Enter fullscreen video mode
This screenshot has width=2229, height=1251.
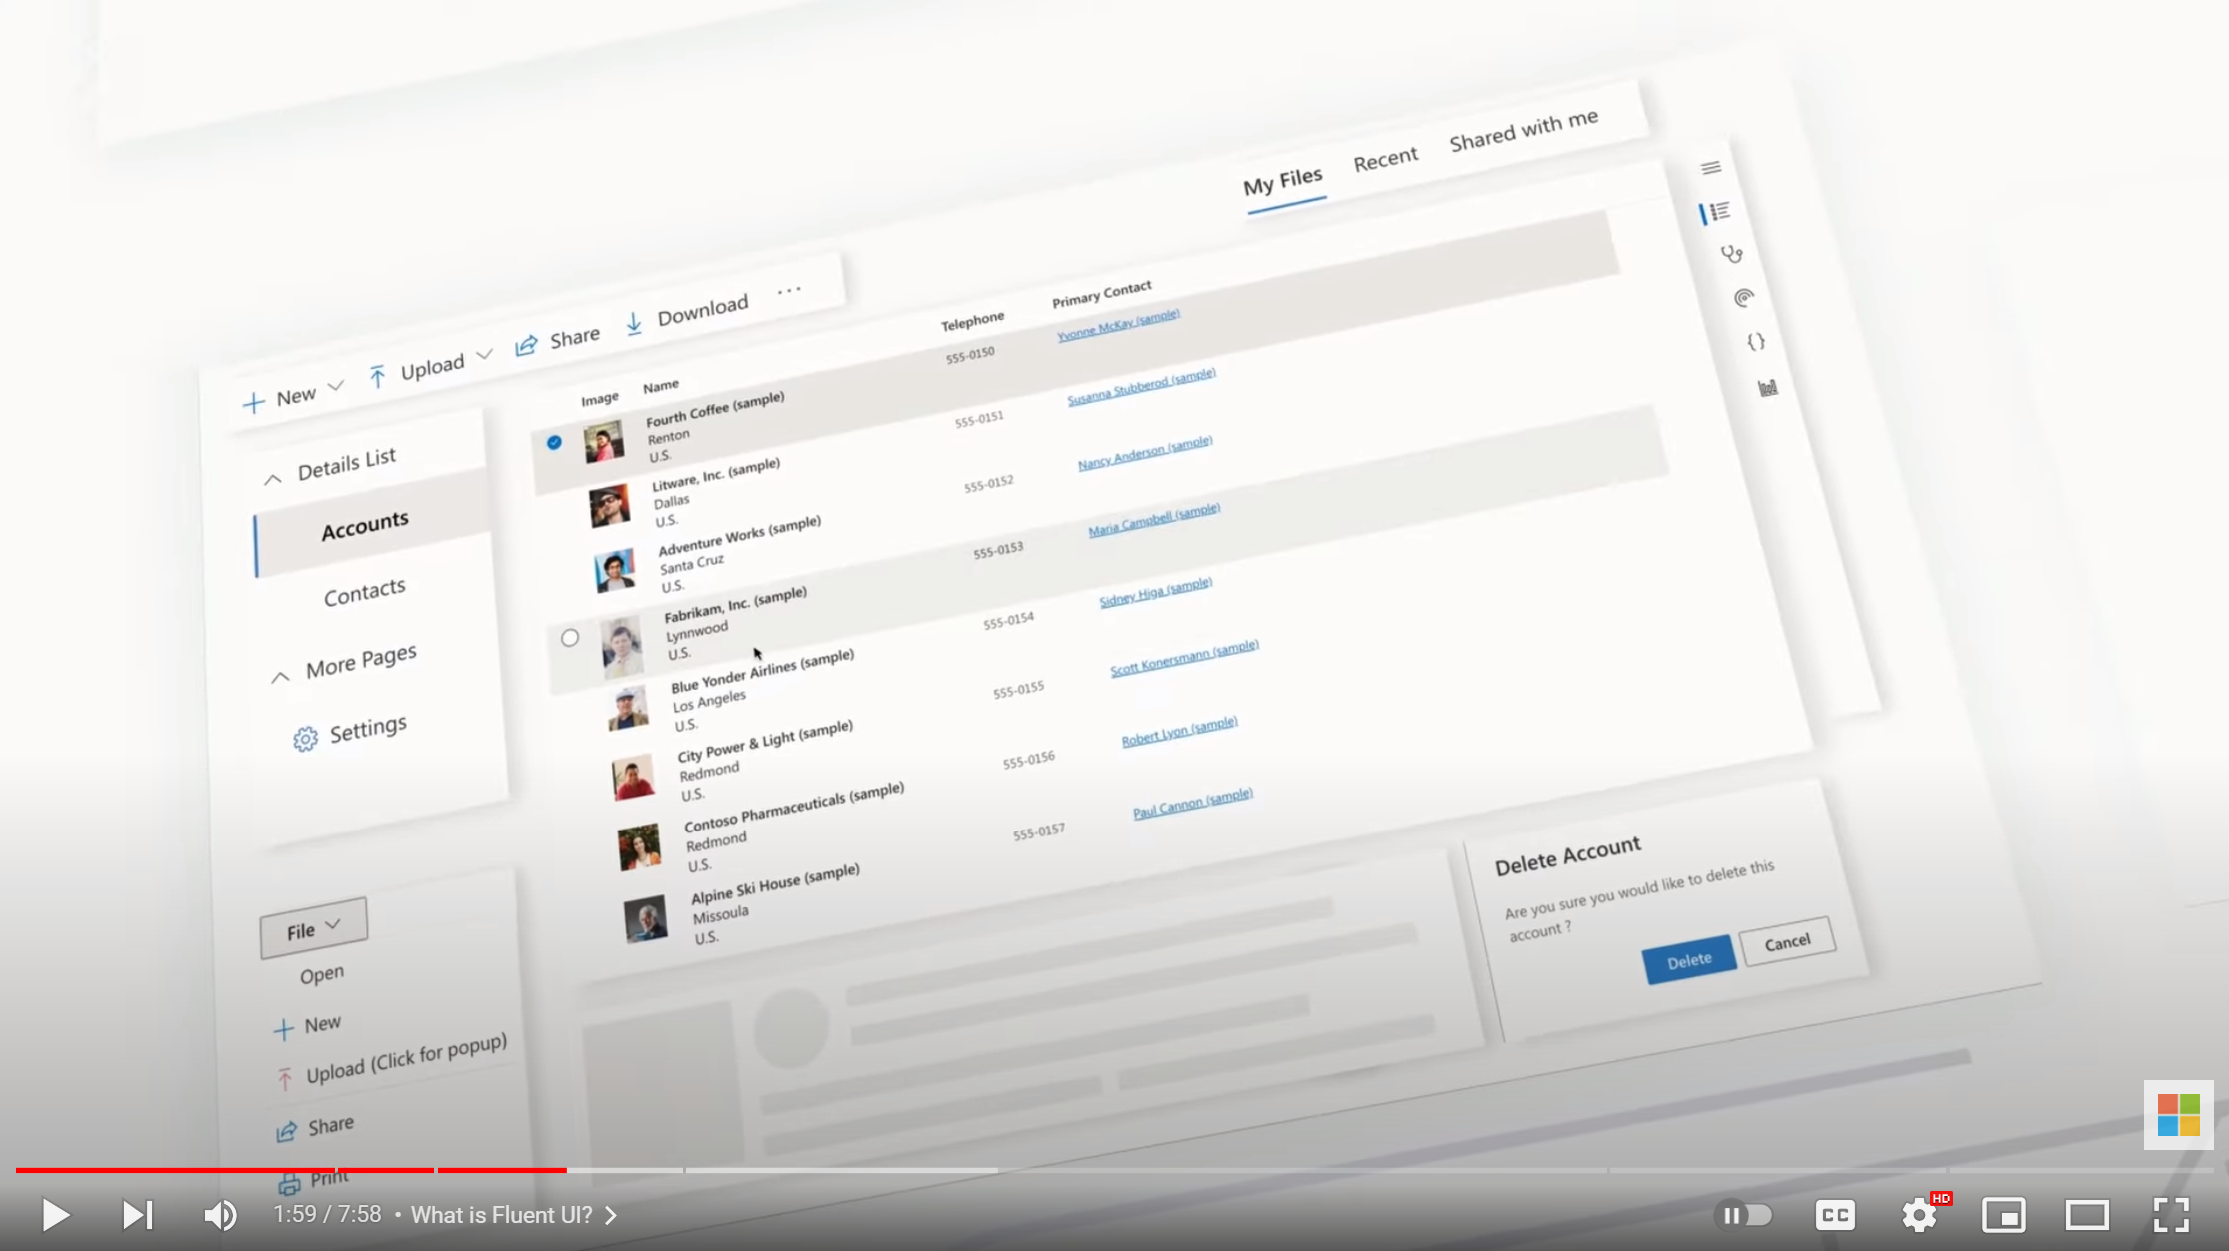tap(2171, 1215)
